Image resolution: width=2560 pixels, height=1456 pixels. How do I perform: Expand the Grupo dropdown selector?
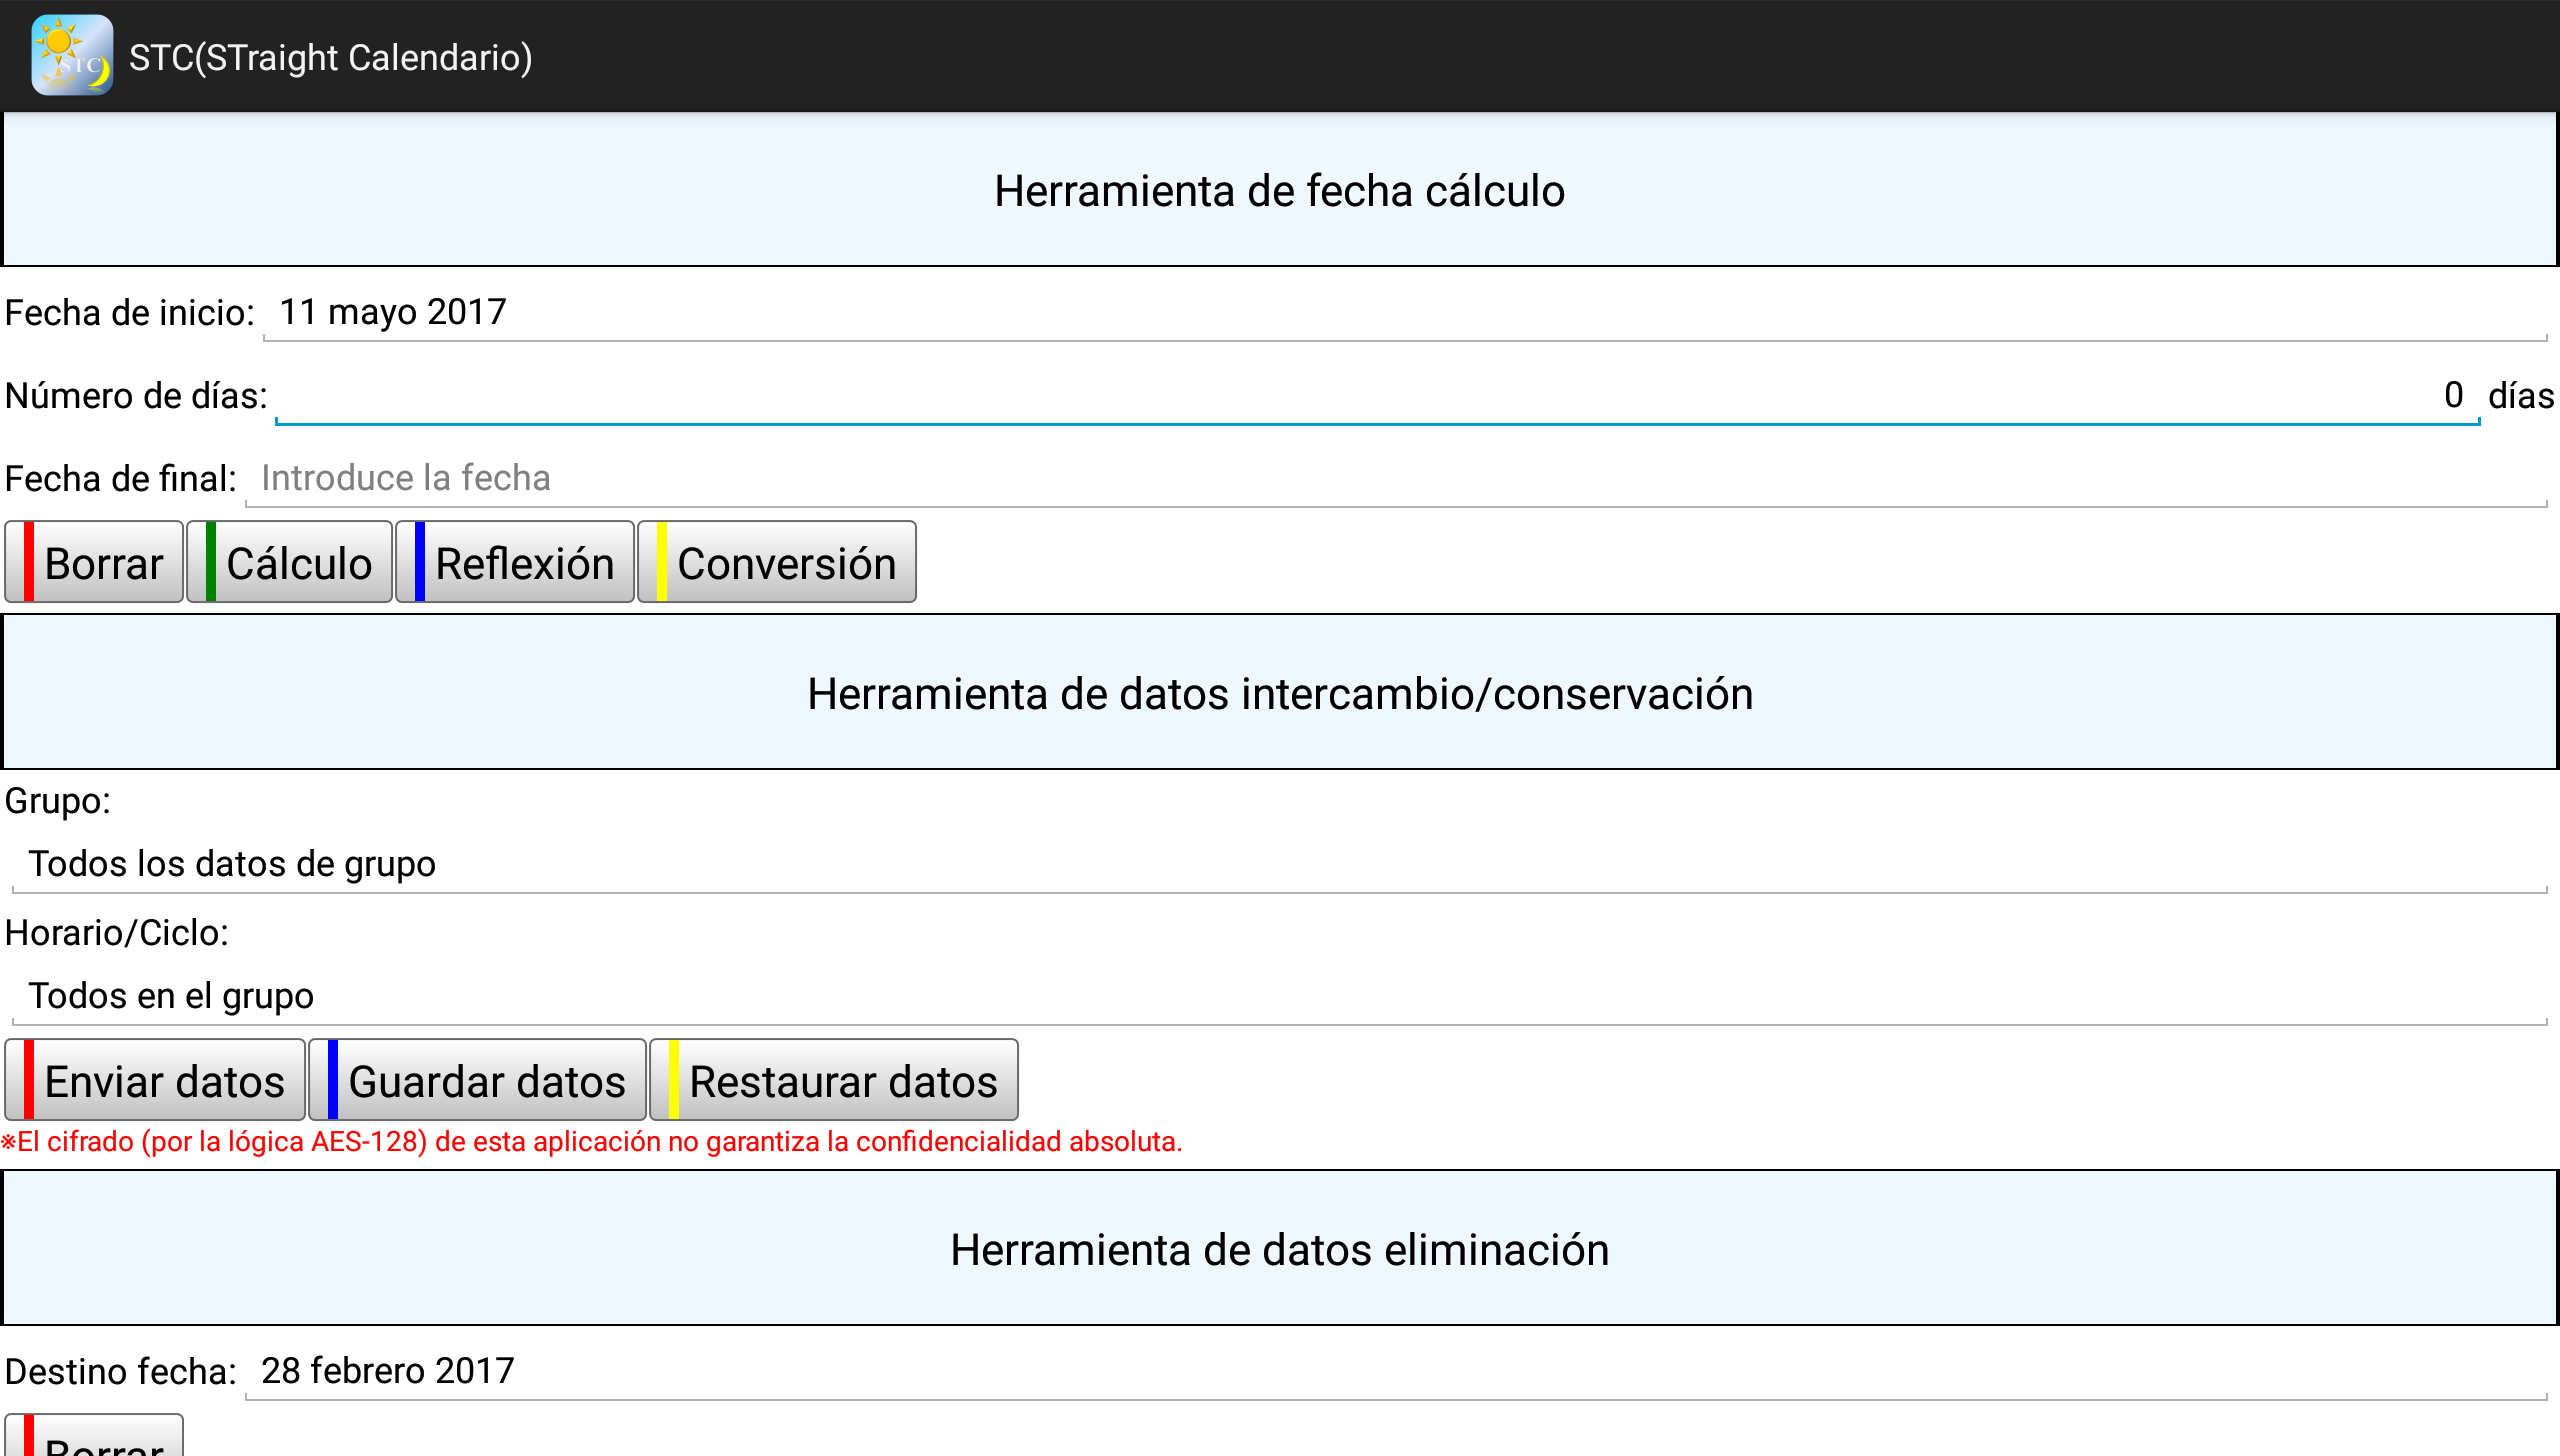coord(1278,864)
